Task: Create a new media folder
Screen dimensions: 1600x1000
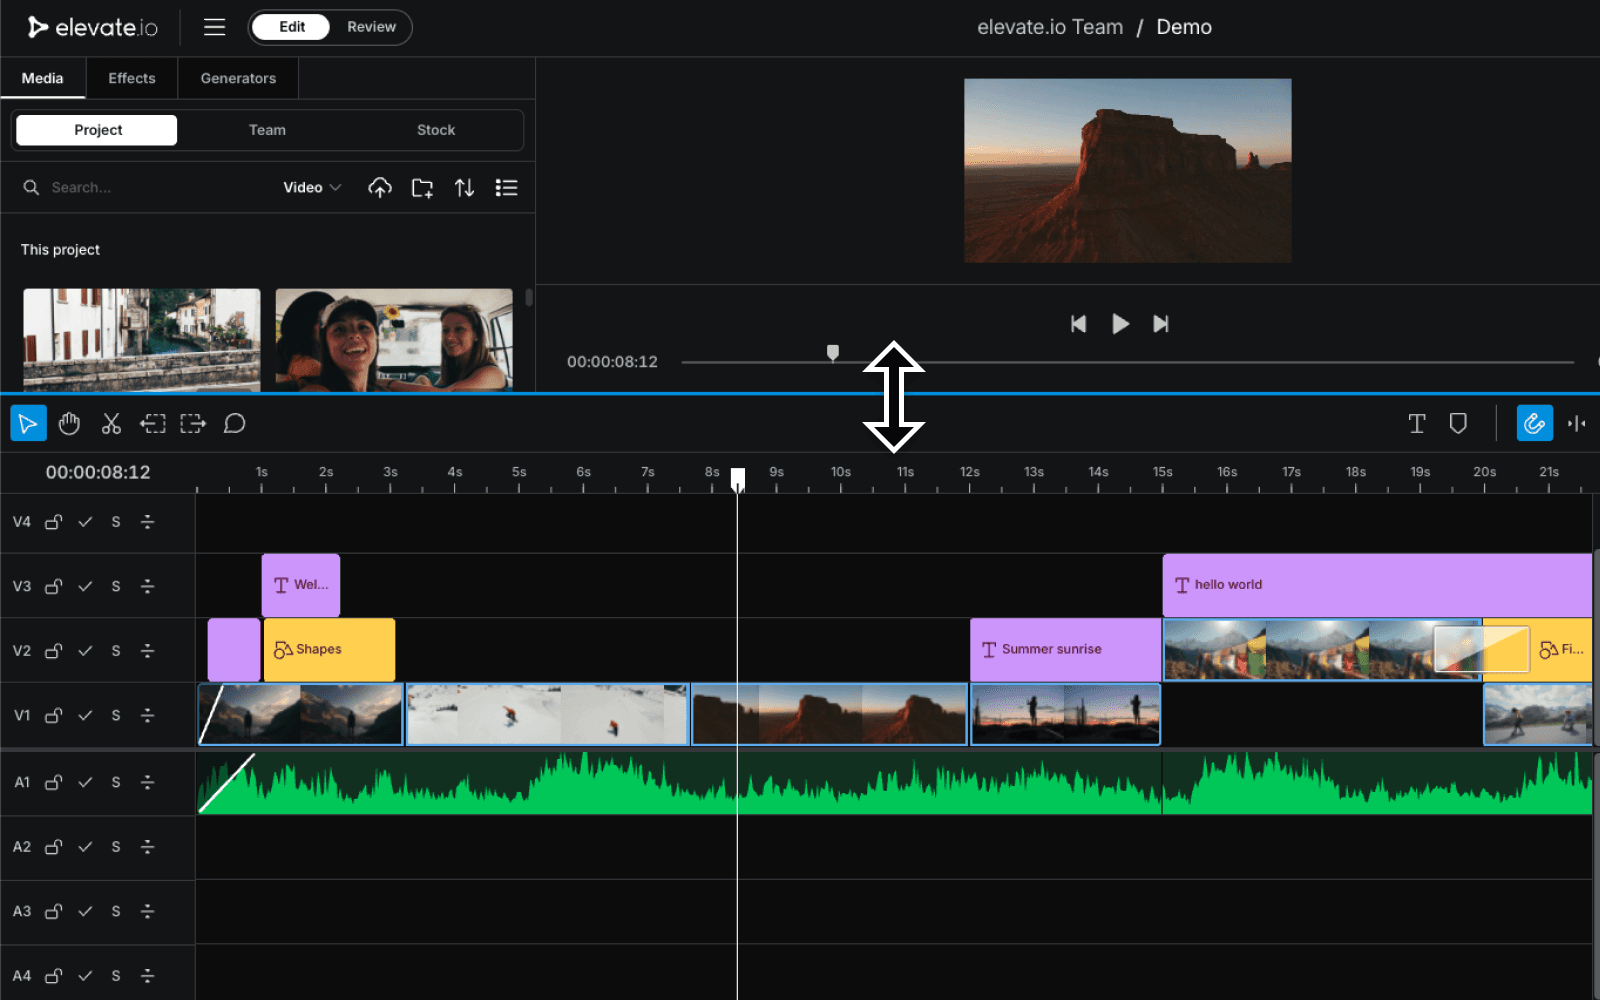Action: tap(422, 188)
